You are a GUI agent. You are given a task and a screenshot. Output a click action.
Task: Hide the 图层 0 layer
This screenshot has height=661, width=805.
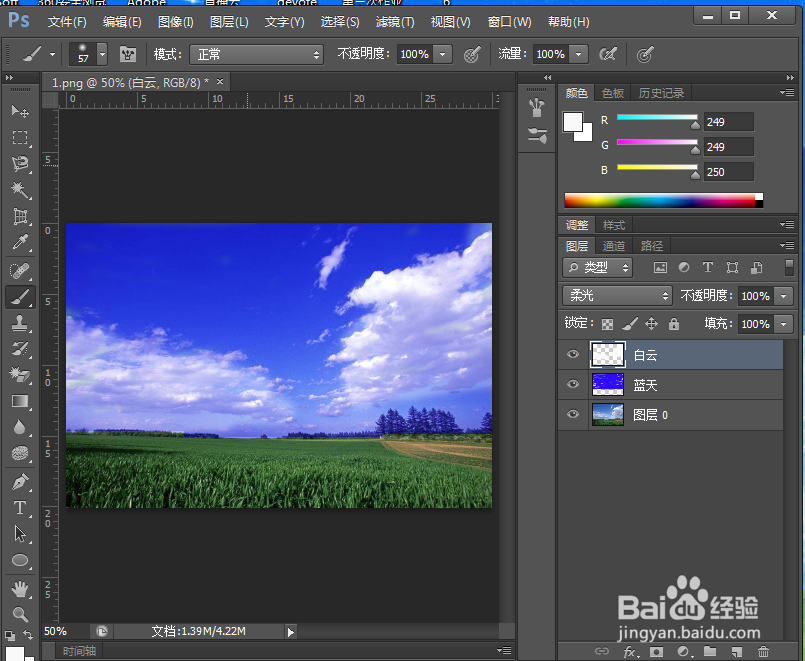[573, 414]
